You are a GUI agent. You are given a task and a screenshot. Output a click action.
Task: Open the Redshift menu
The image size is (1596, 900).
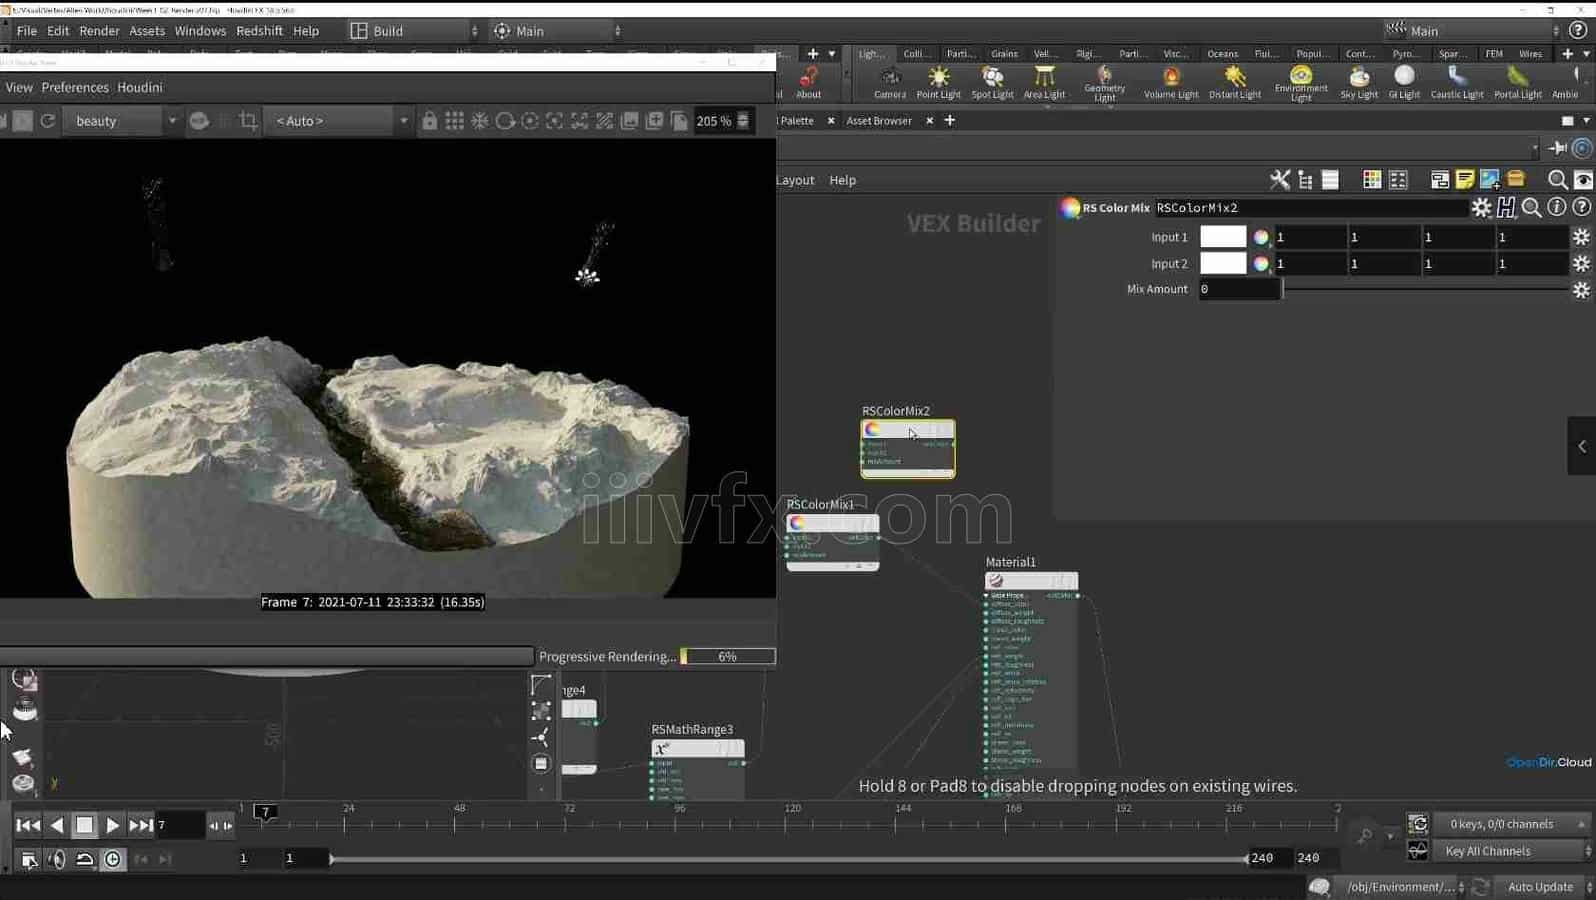[x=259, y=31]
